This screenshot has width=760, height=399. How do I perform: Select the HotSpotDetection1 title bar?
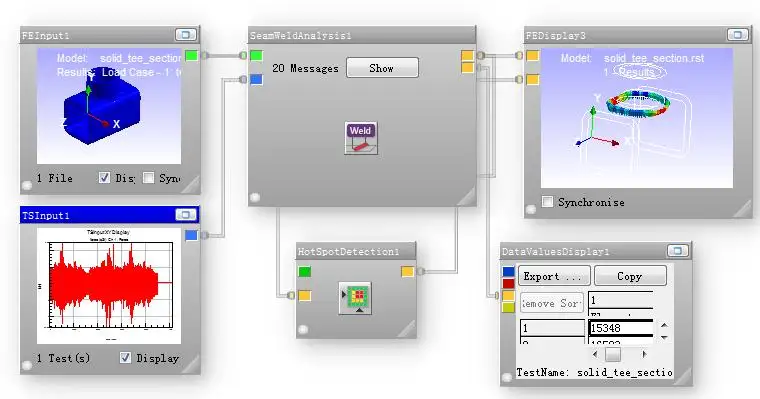click(356, 251)
